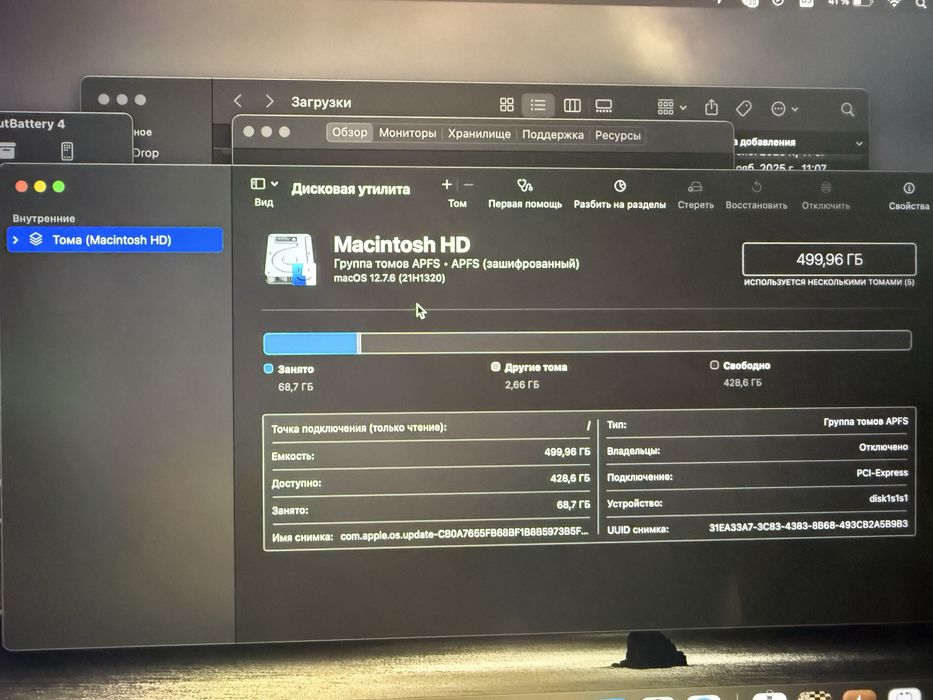Screen dimensions: 933x700
Task: Click the 499,96 ГБ capacity box
Action: click(829, 260)
